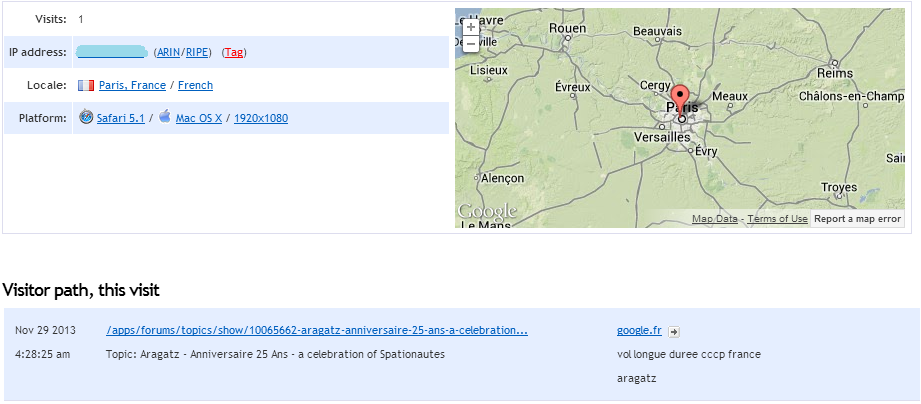Open the ARIN lookup link

coord(168,52)
